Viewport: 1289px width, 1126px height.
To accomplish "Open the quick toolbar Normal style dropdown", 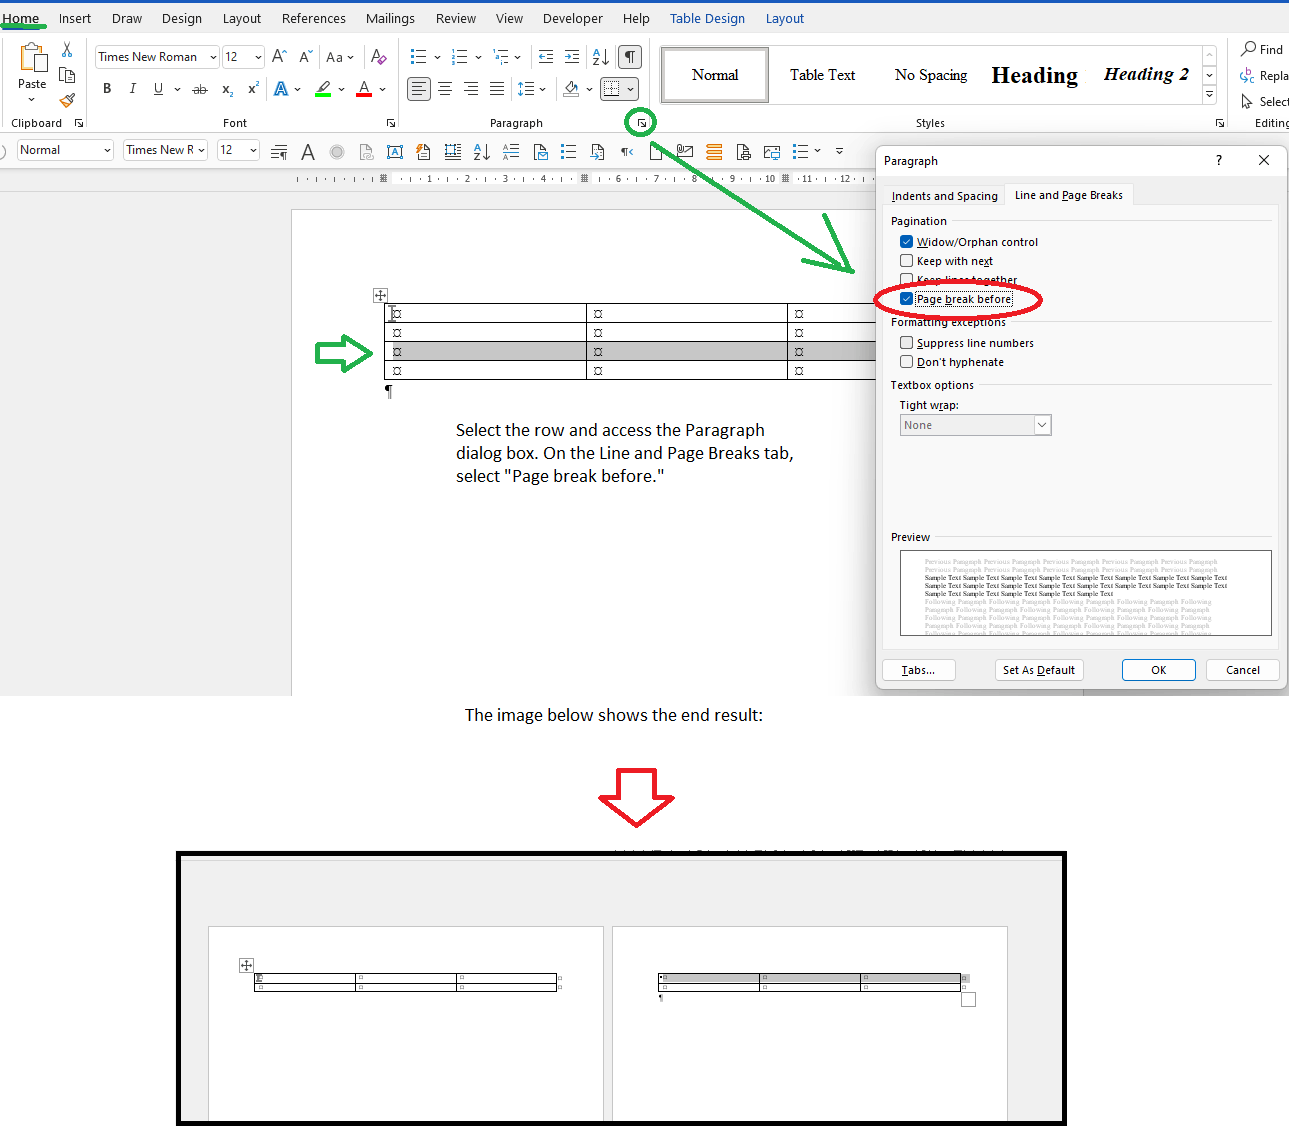I will 107,150.
